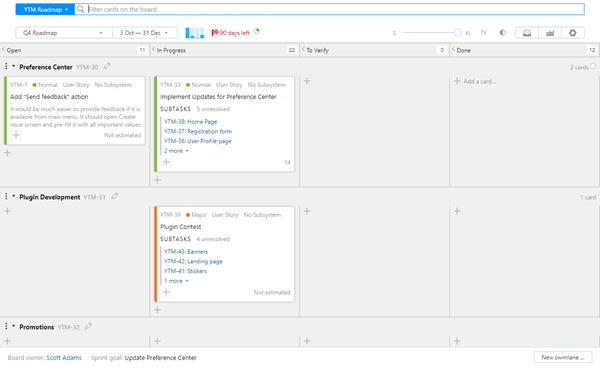Click the blue sprint progress bars icon
The width and height of the screenshot is (600, 374).
pyautogui.click(x=194, y=33)
